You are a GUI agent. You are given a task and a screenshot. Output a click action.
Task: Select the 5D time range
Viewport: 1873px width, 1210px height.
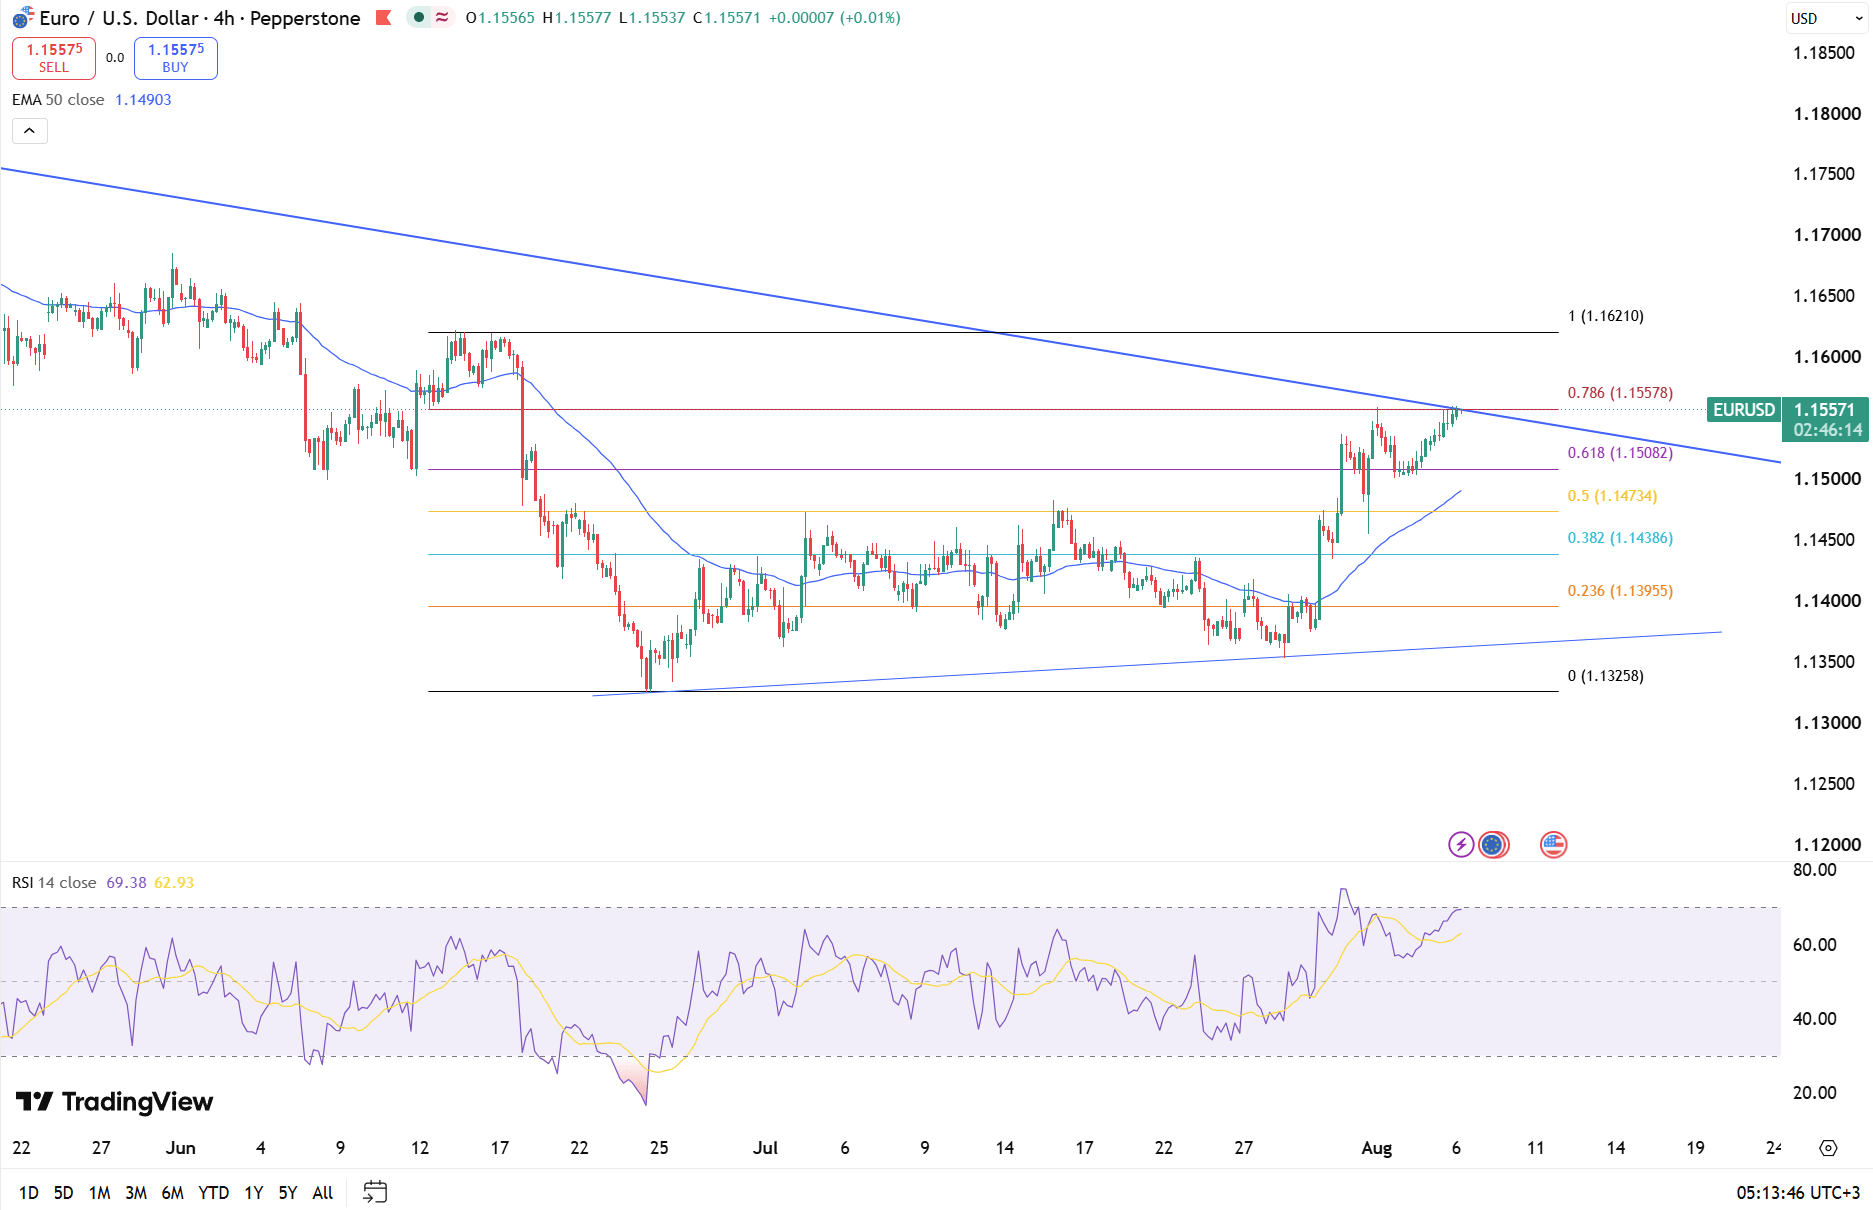coord(63,1192)
